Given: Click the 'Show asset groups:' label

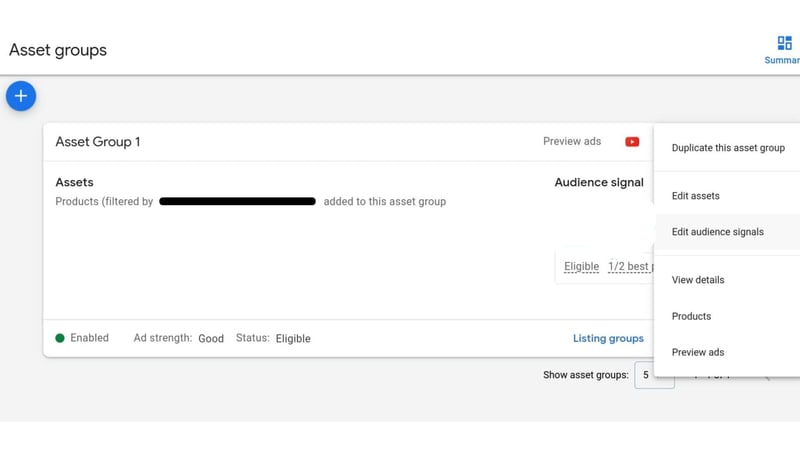Looking at the screenshot, I should pos(586,375).
